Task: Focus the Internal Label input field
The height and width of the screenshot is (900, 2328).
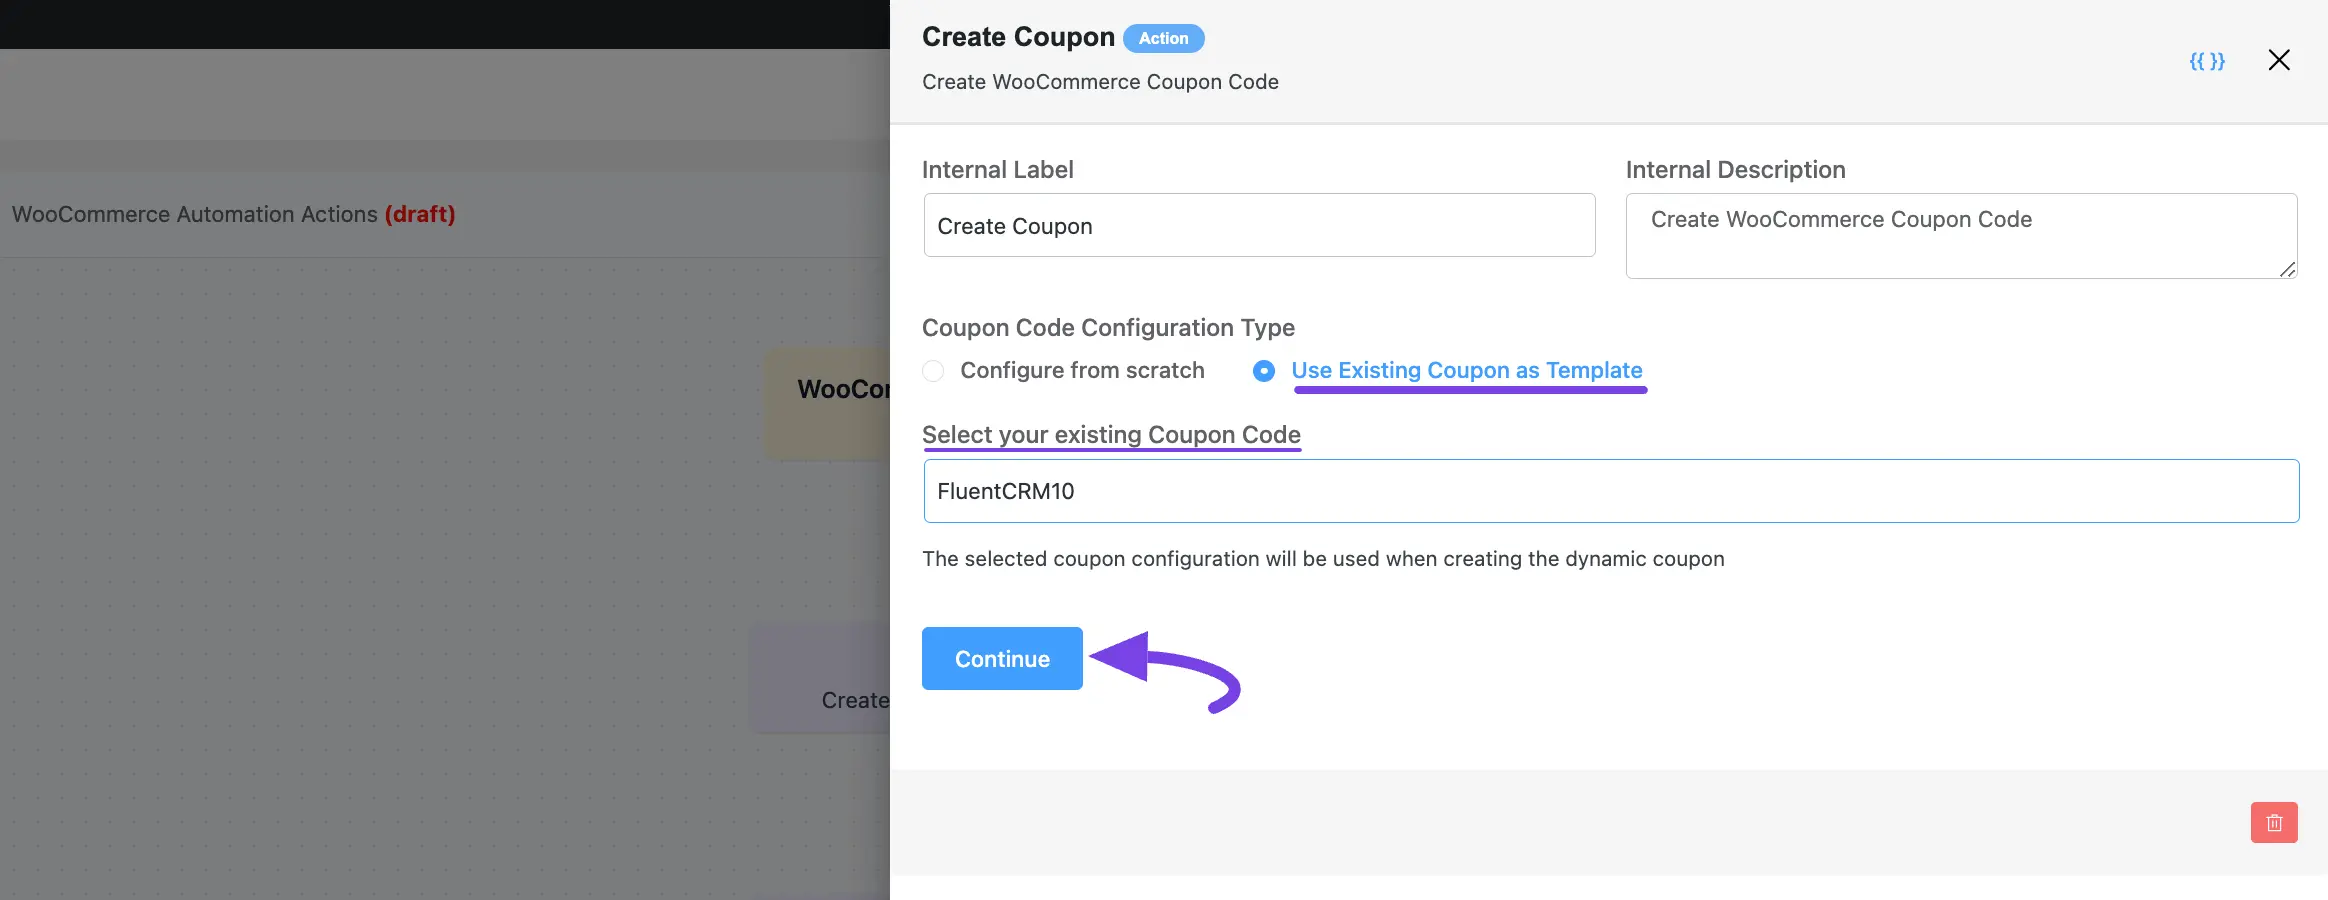Action: coord(1259,225)
